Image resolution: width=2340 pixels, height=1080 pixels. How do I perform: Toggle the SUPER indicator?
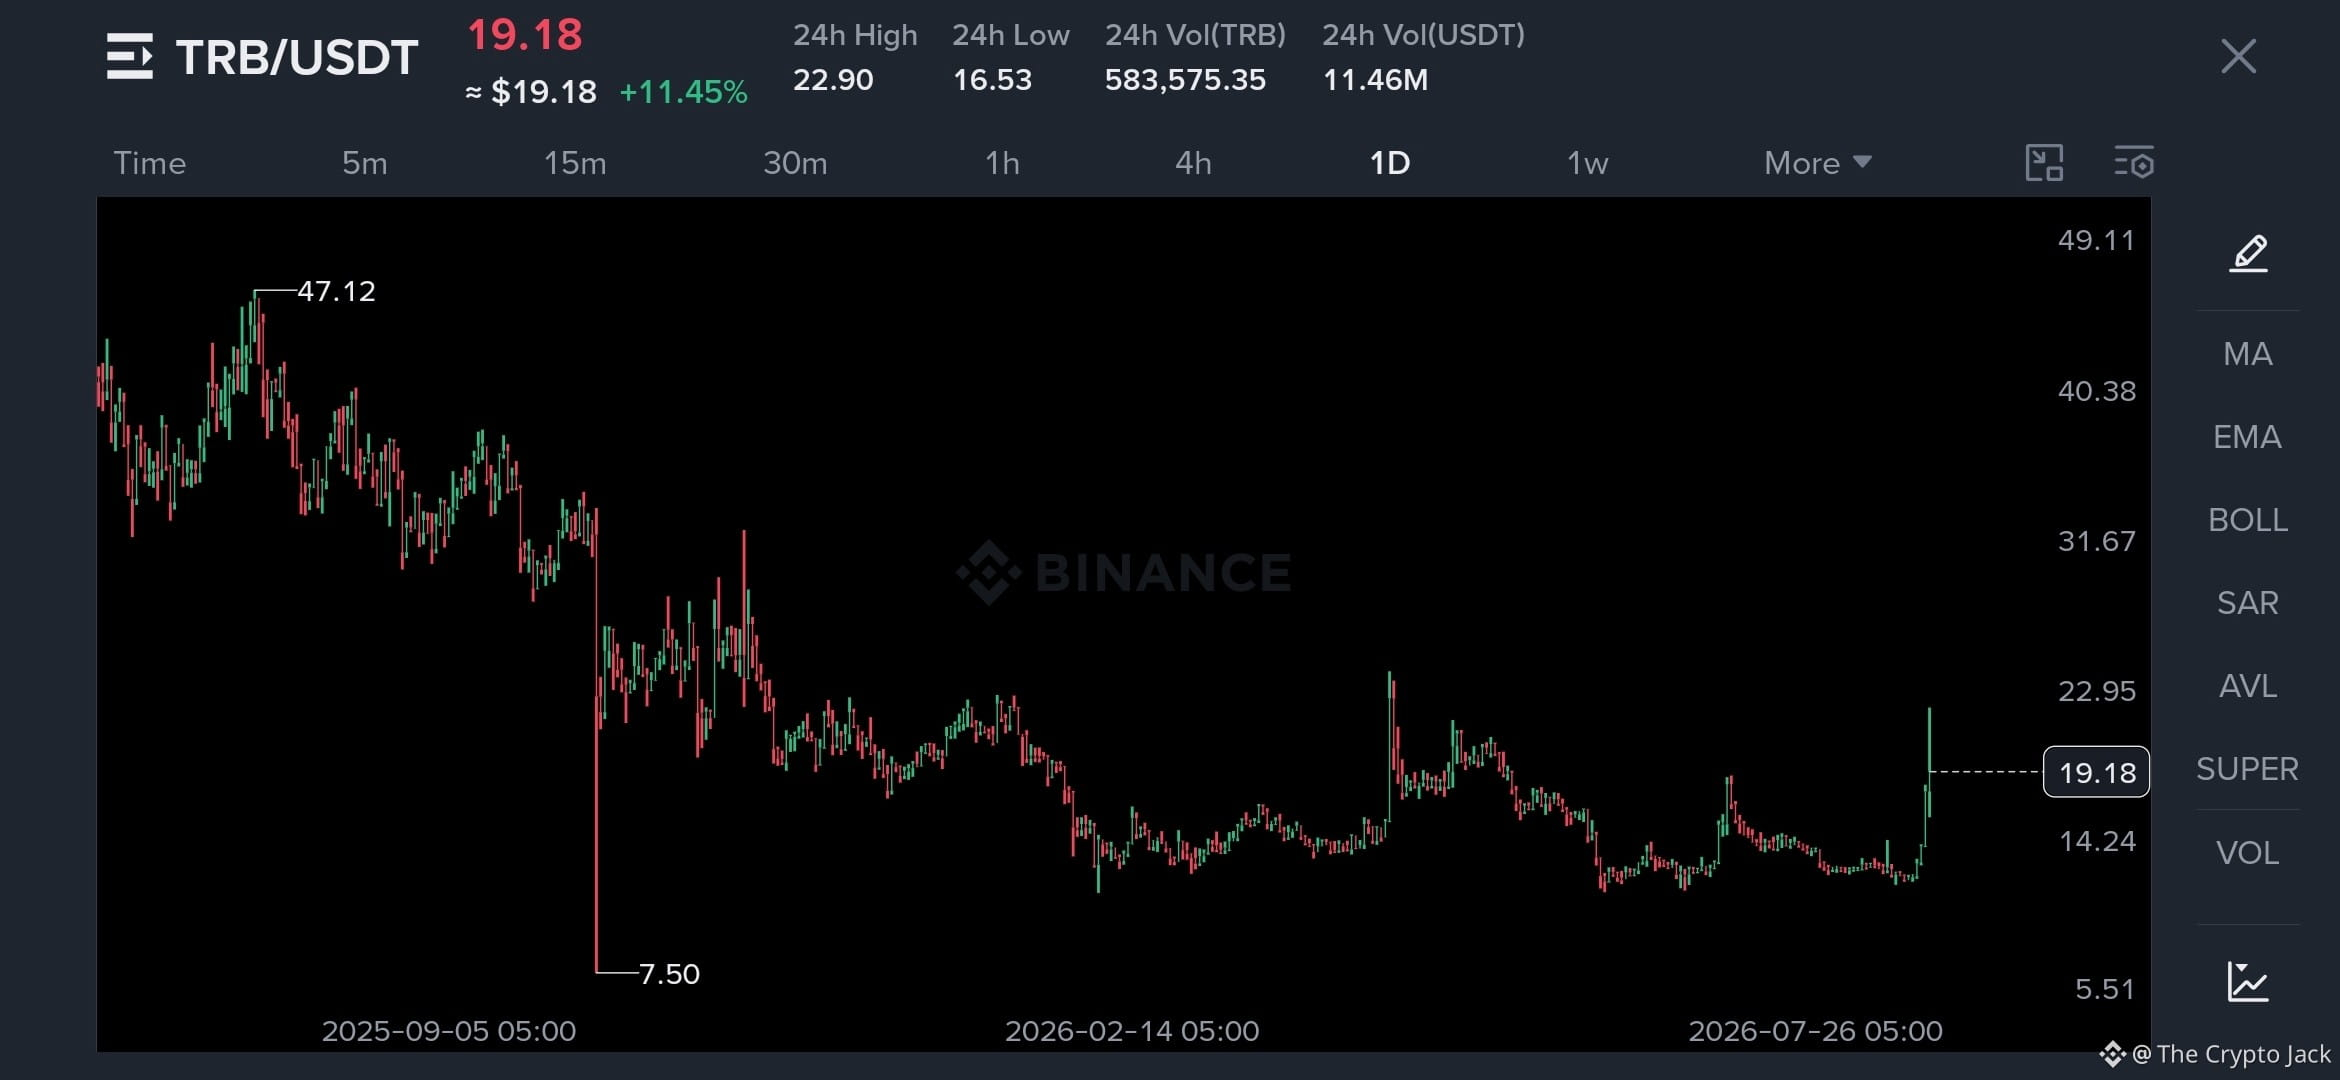coord(2248,769)
